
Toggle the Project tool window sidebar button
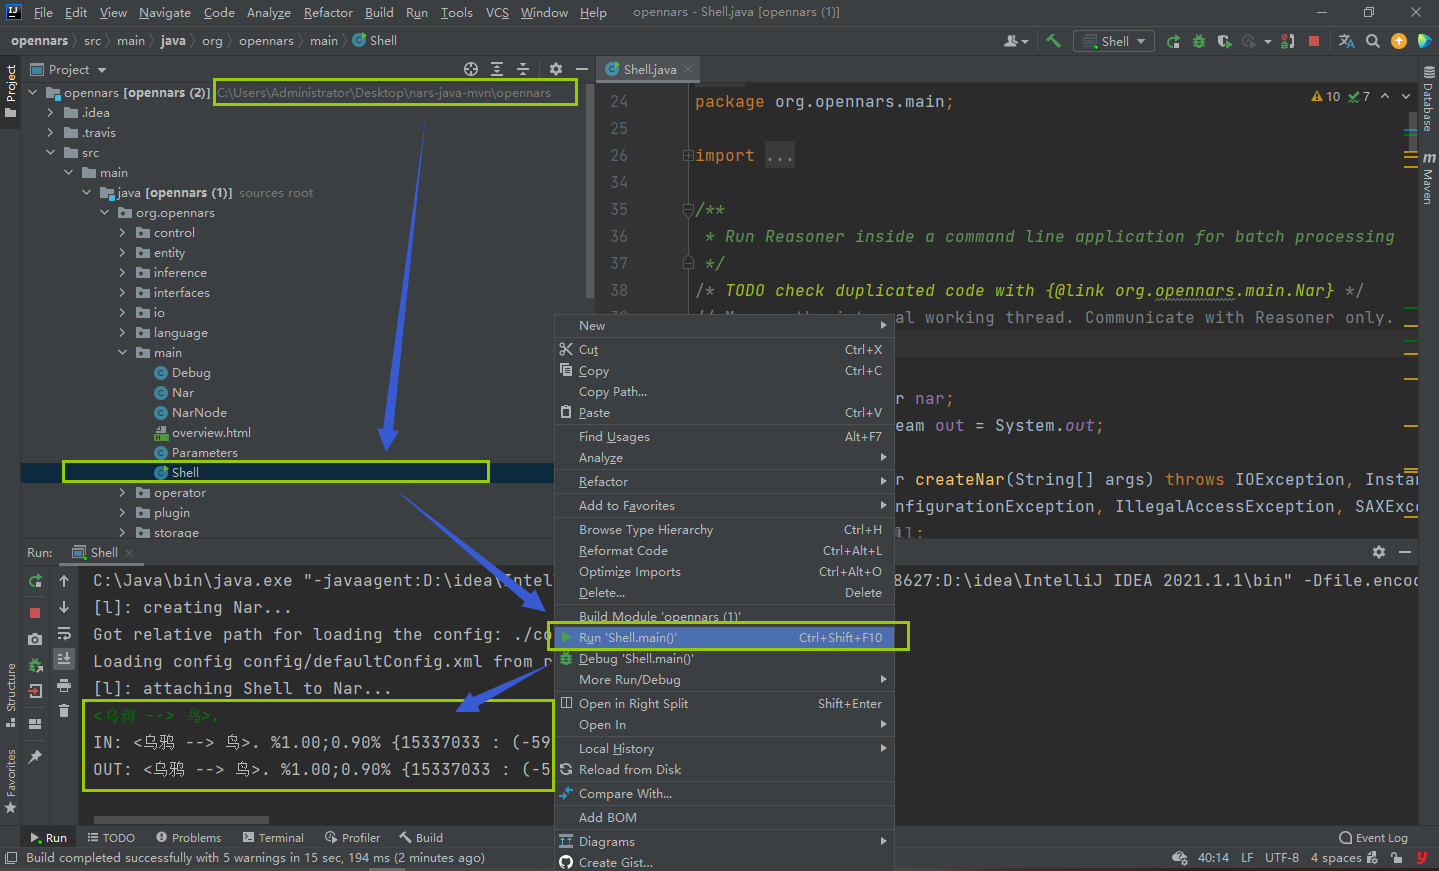click(x=11, y=91)
